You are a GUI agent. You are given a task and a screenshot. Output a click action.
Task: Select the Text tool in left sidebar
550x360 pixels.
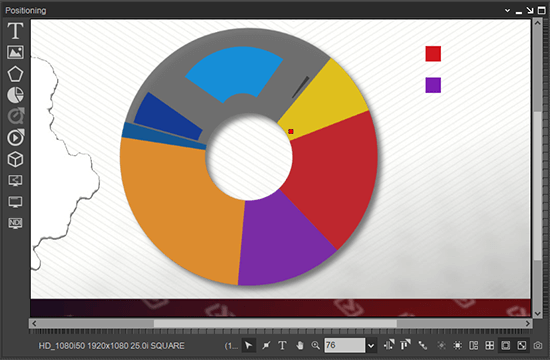[x=15, y=31]
